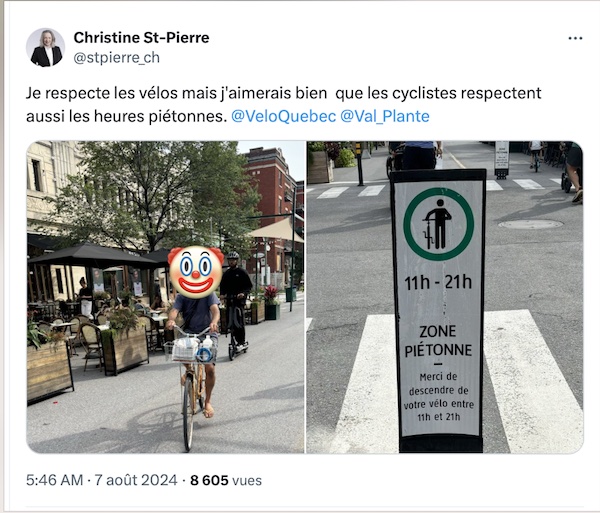The height and width of the screenshot is (513, 600).
Task: Click the 8 605 vues view count
Action: [226, 480]
